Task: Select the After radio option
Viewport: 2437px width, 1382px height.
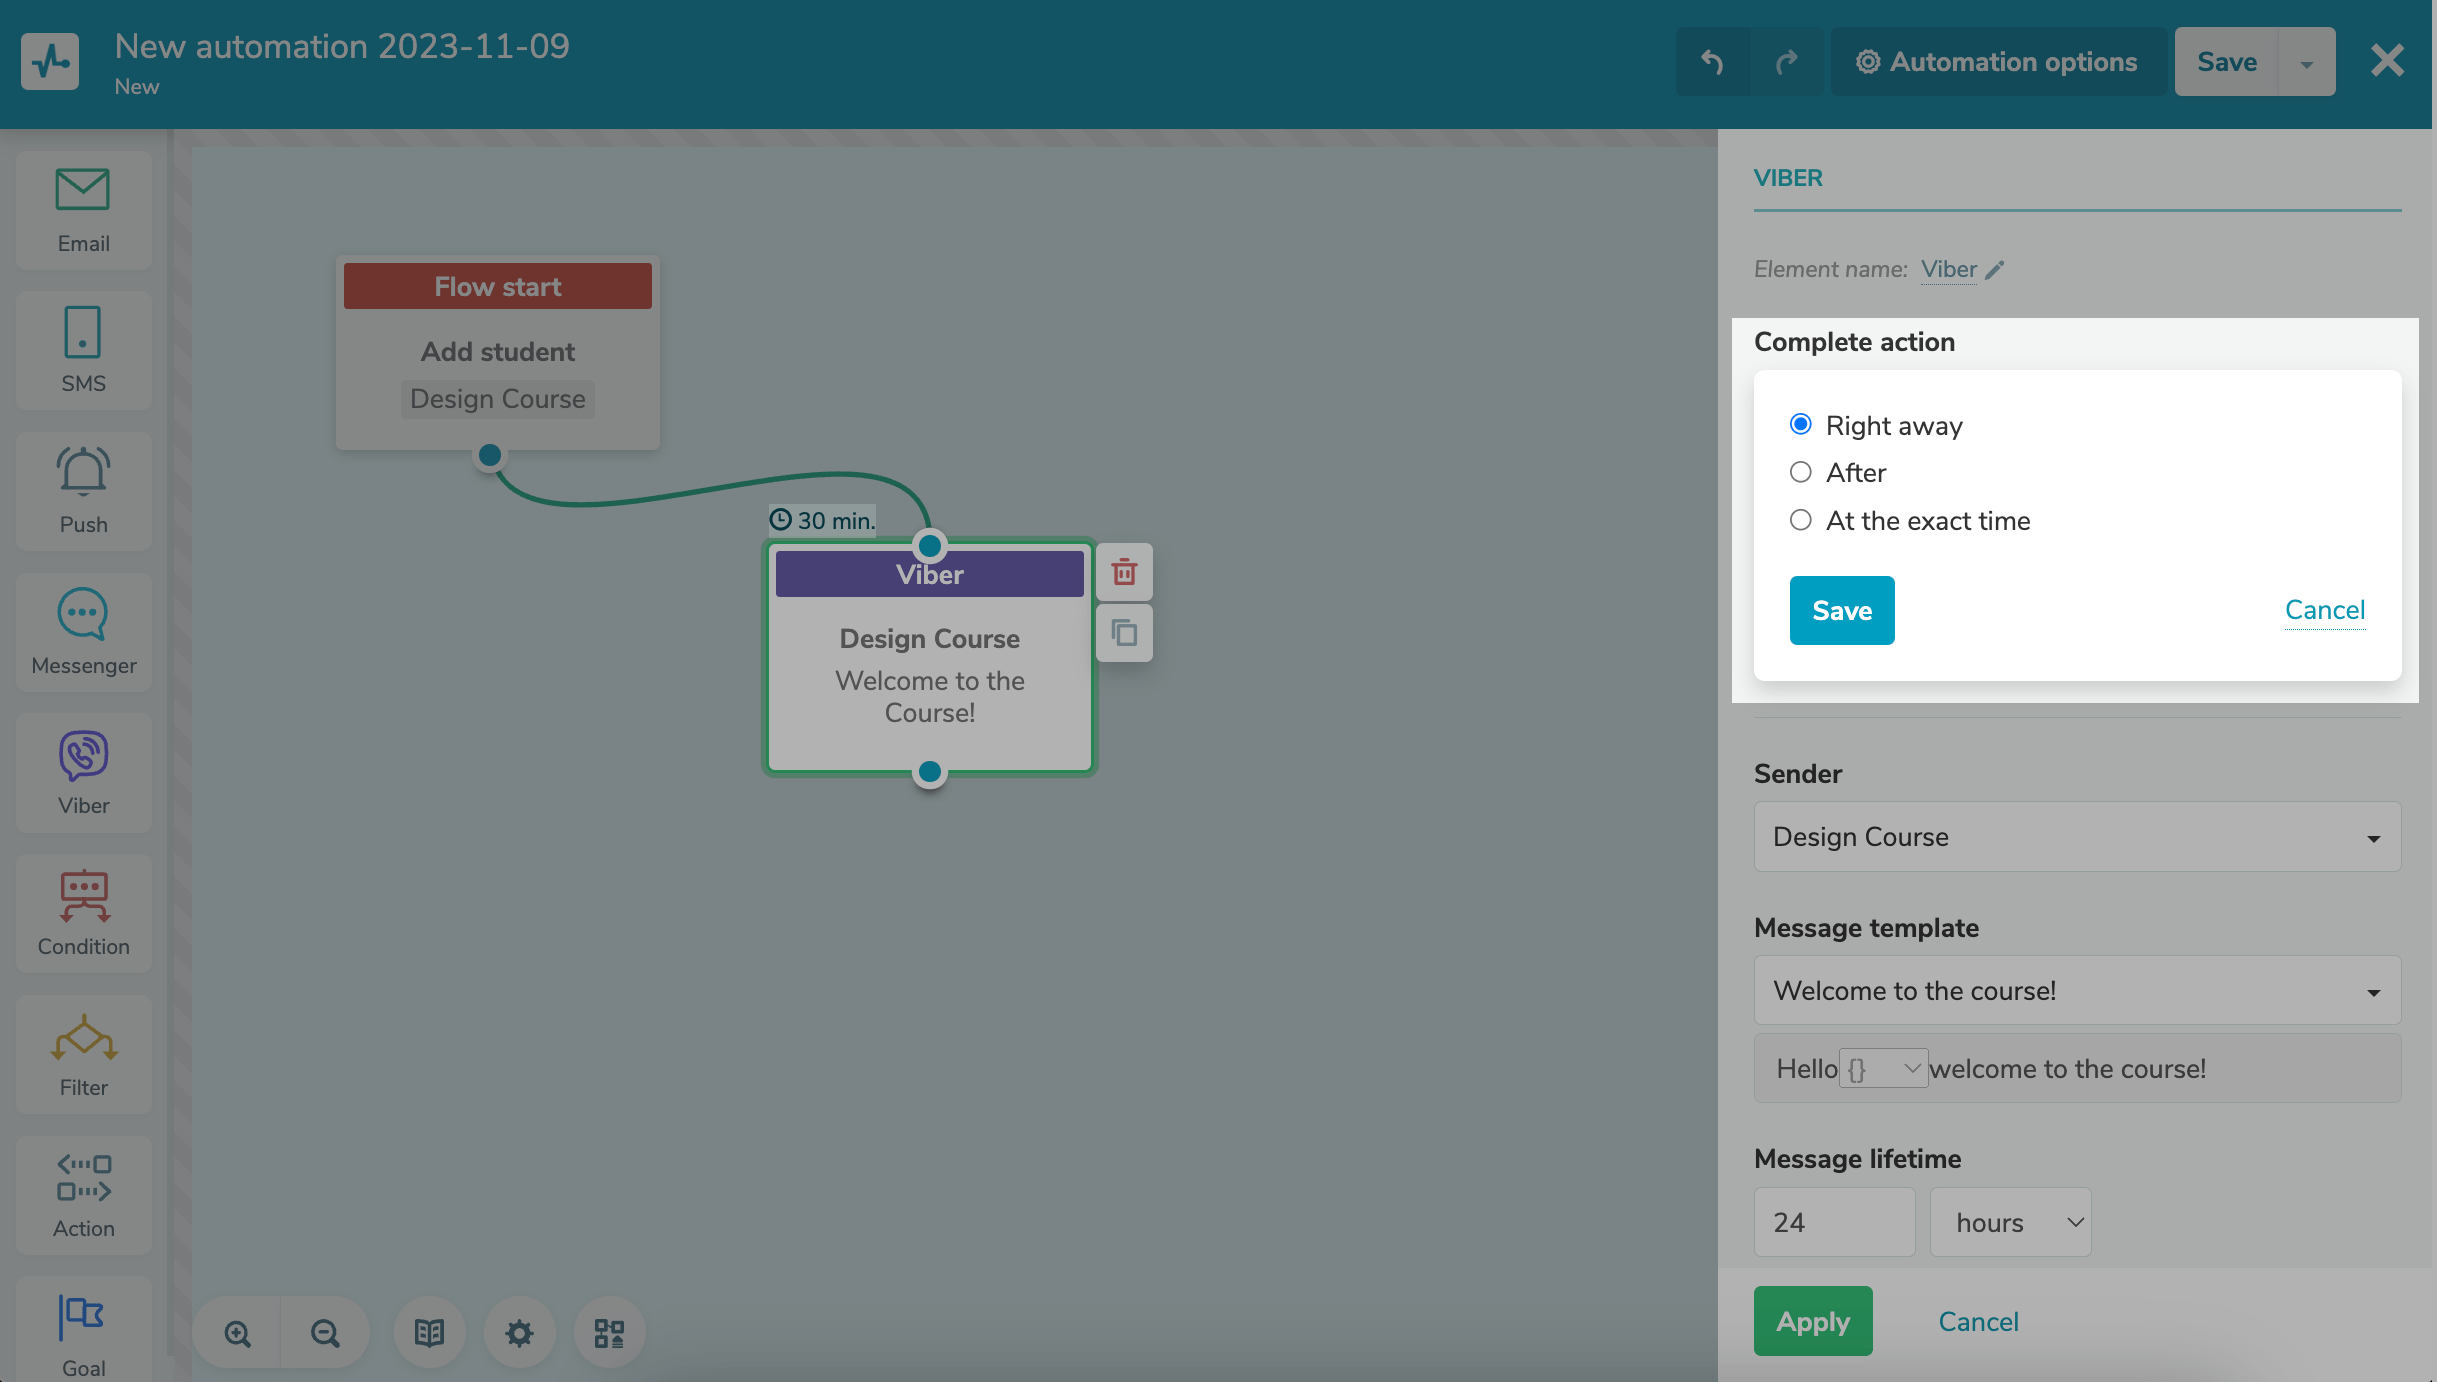Action: point(1800,472)
